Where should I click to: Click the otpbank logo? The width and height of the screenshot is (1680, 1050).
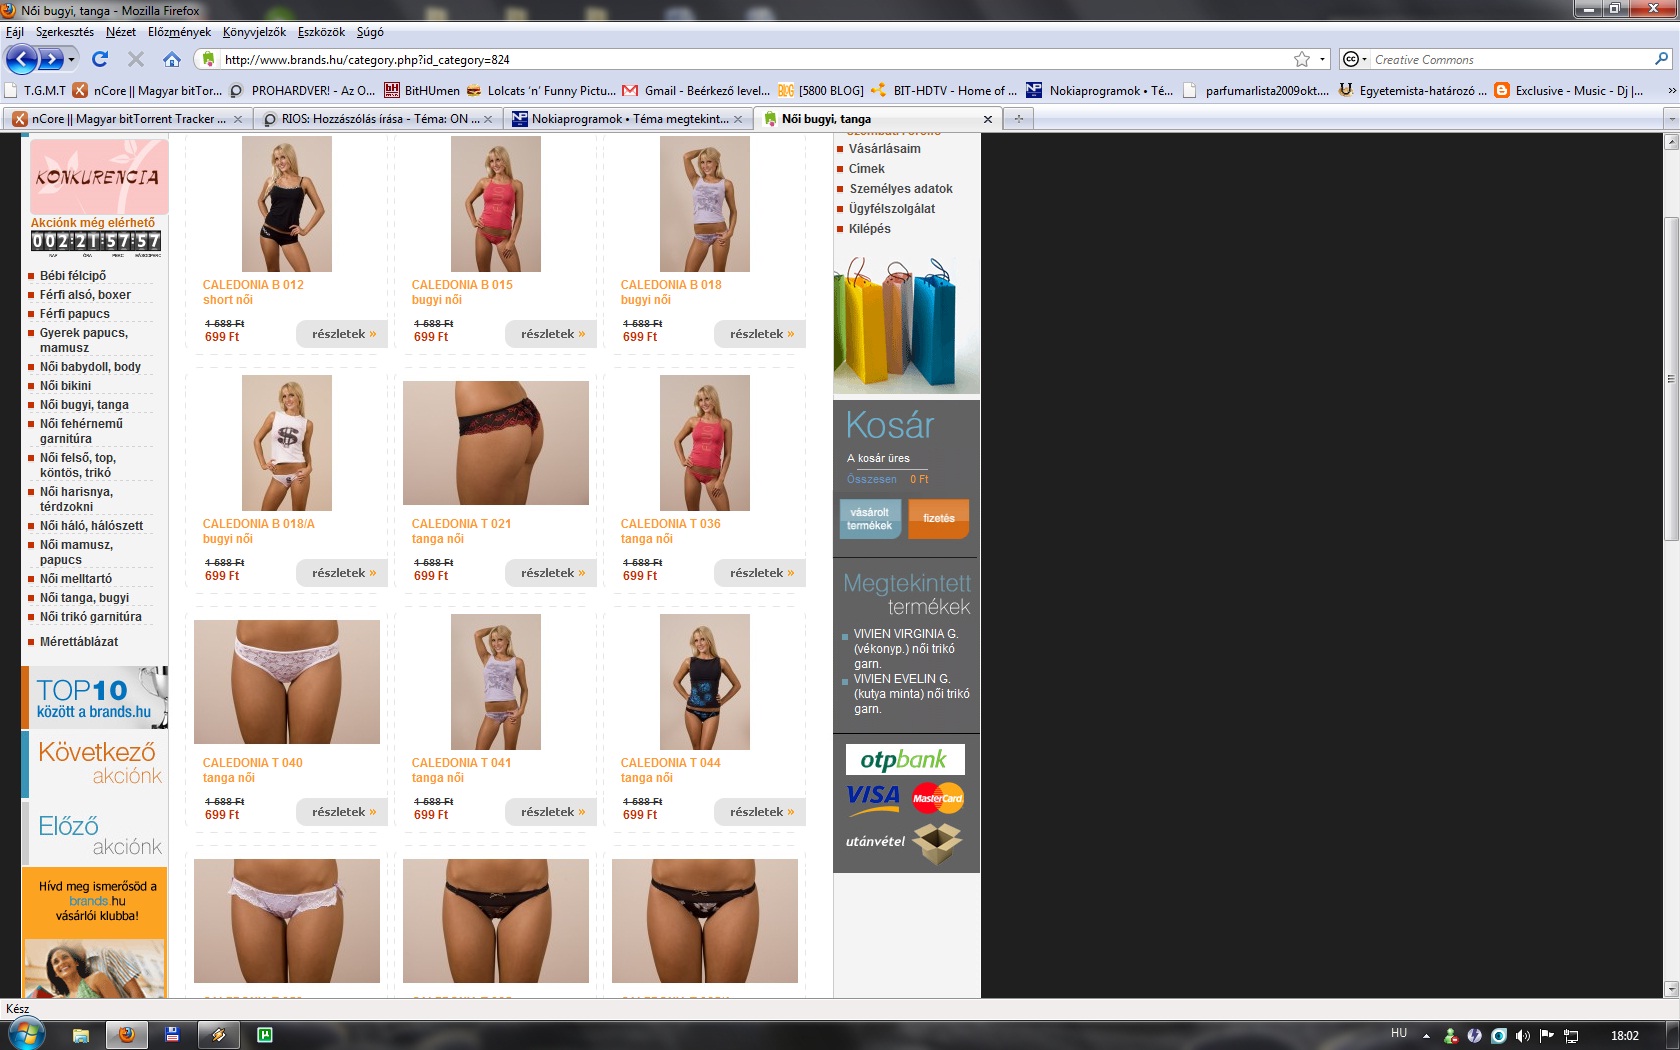click(x=905, y=759)
